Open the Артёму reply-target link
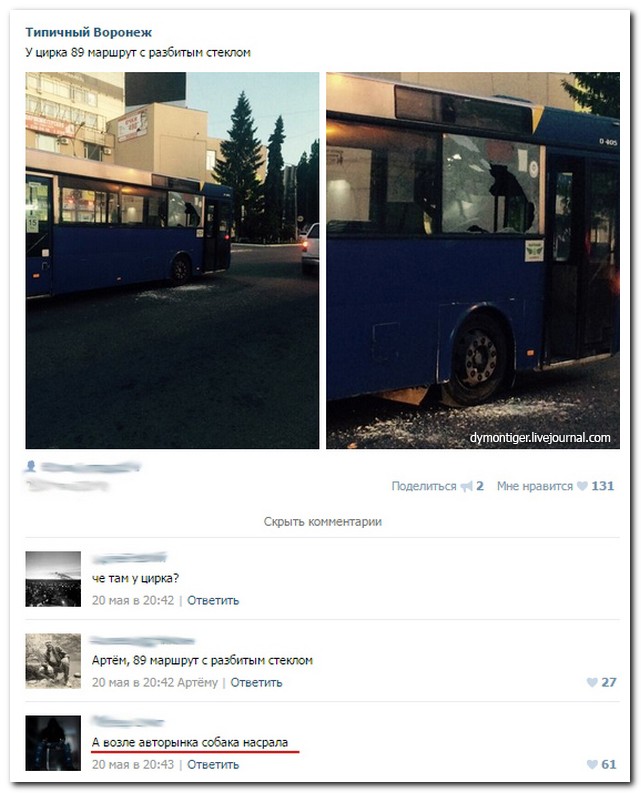Image resolution: width=641 pixels, height=793 pixels. [198, 682]
